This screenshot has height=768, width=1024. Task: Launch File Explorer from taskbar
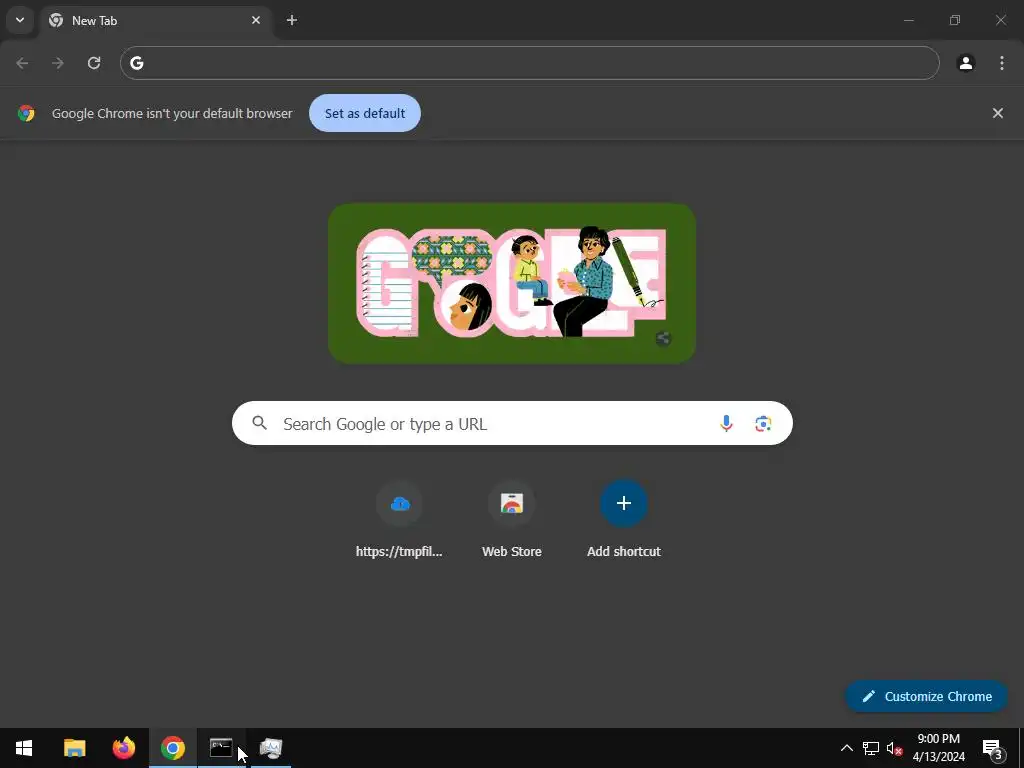click(x=74, y=748)
